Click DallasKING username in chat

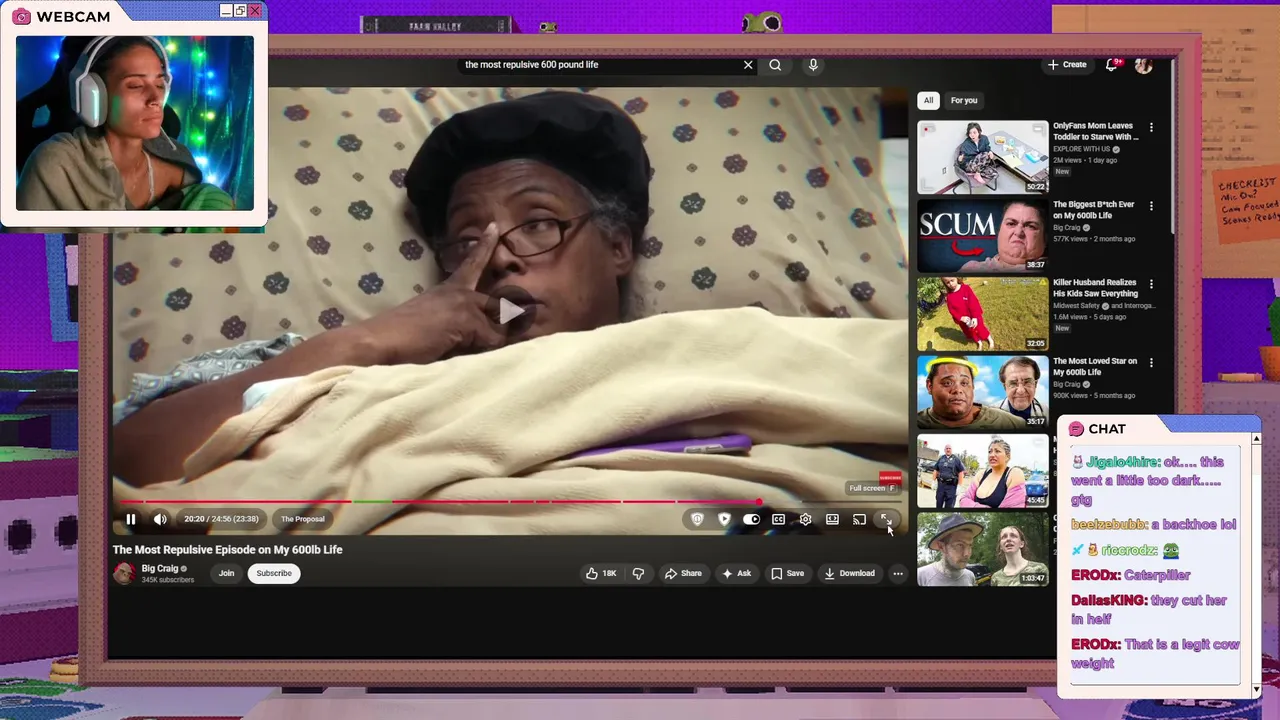coord(1108,600)
